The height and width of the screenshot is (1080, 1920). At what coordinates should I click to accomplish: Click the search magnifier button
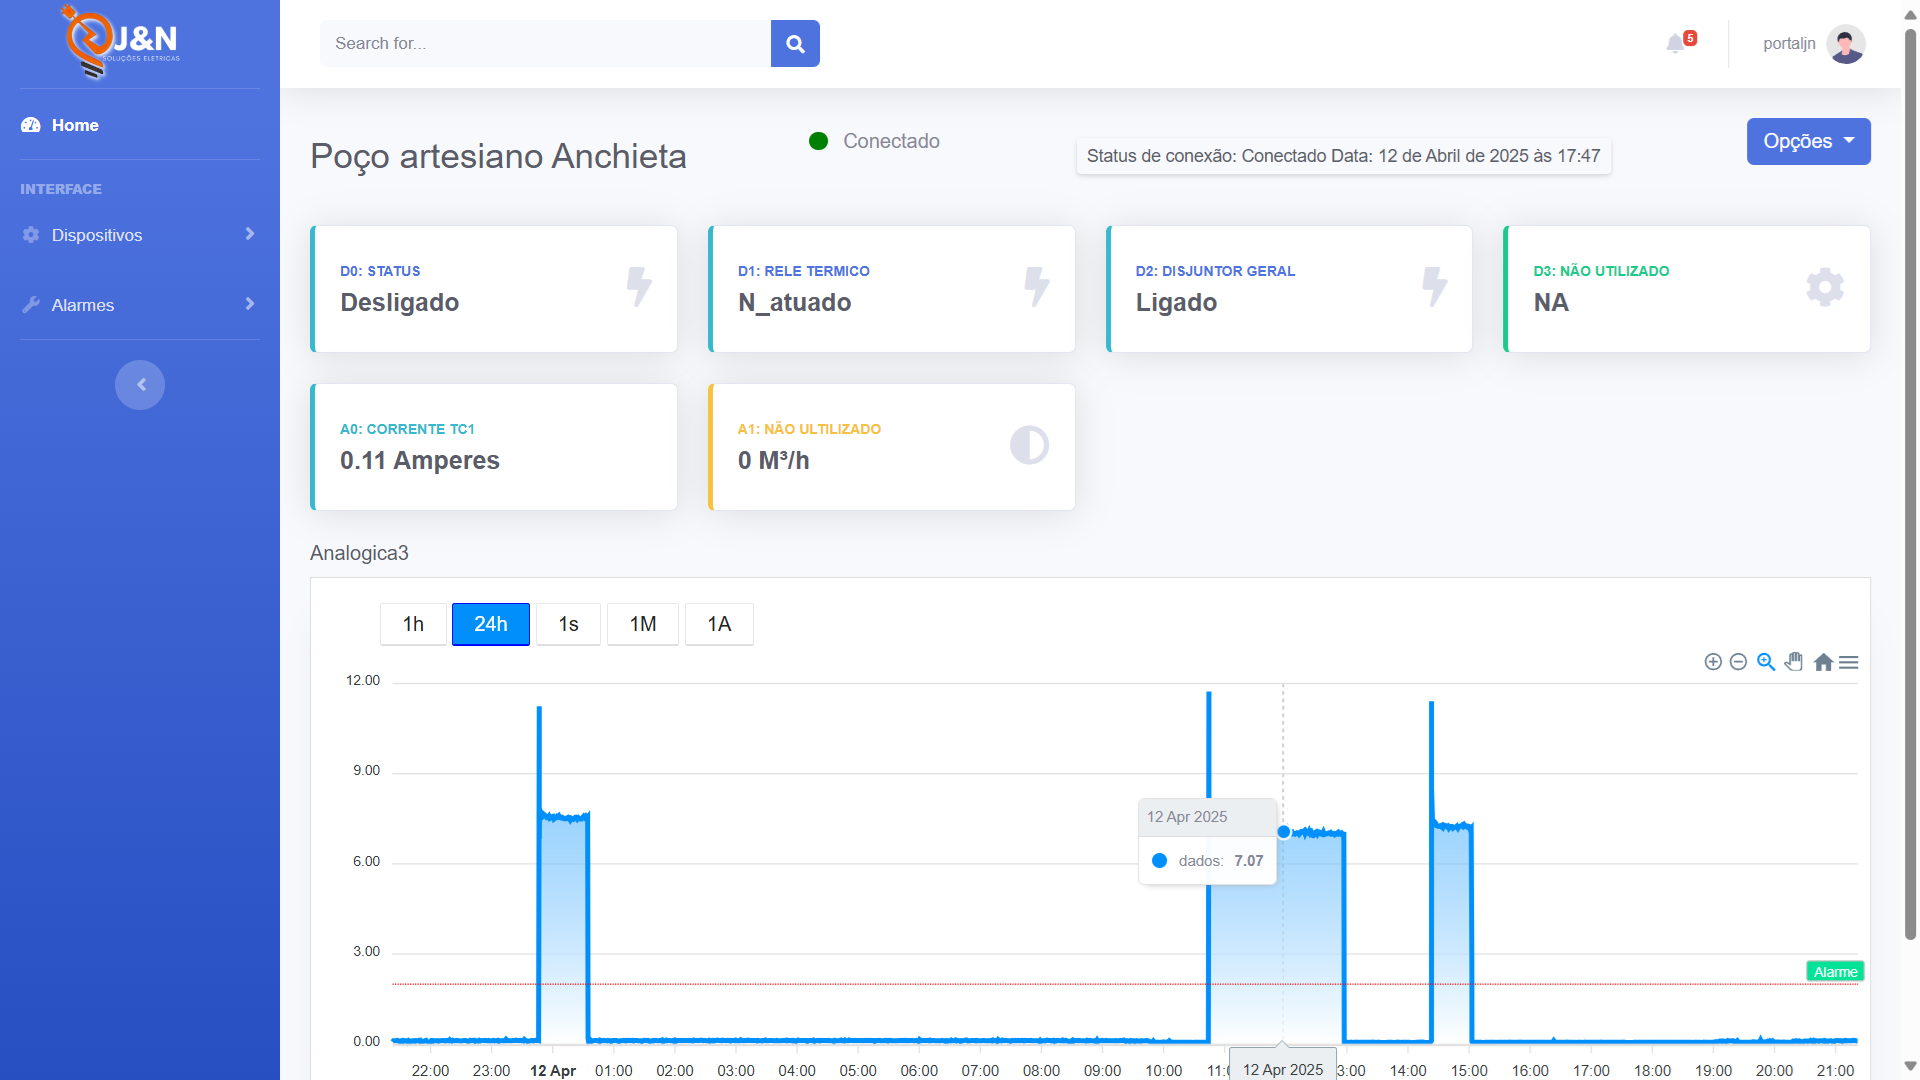[x=795, y=44]
